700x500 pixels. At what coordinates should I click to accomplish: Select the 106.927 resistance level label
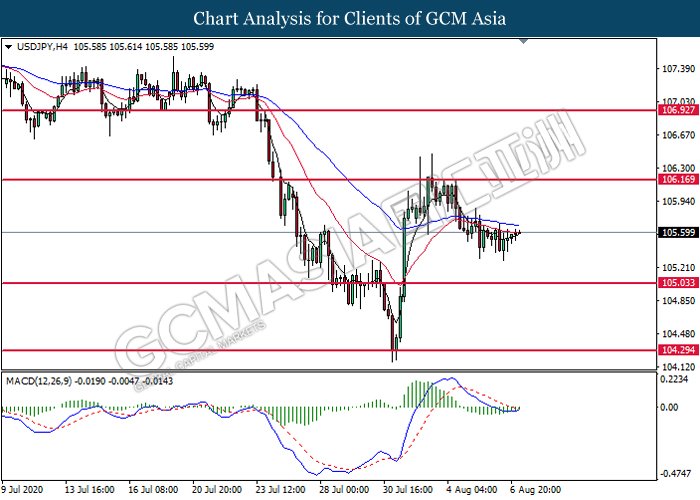678,110
